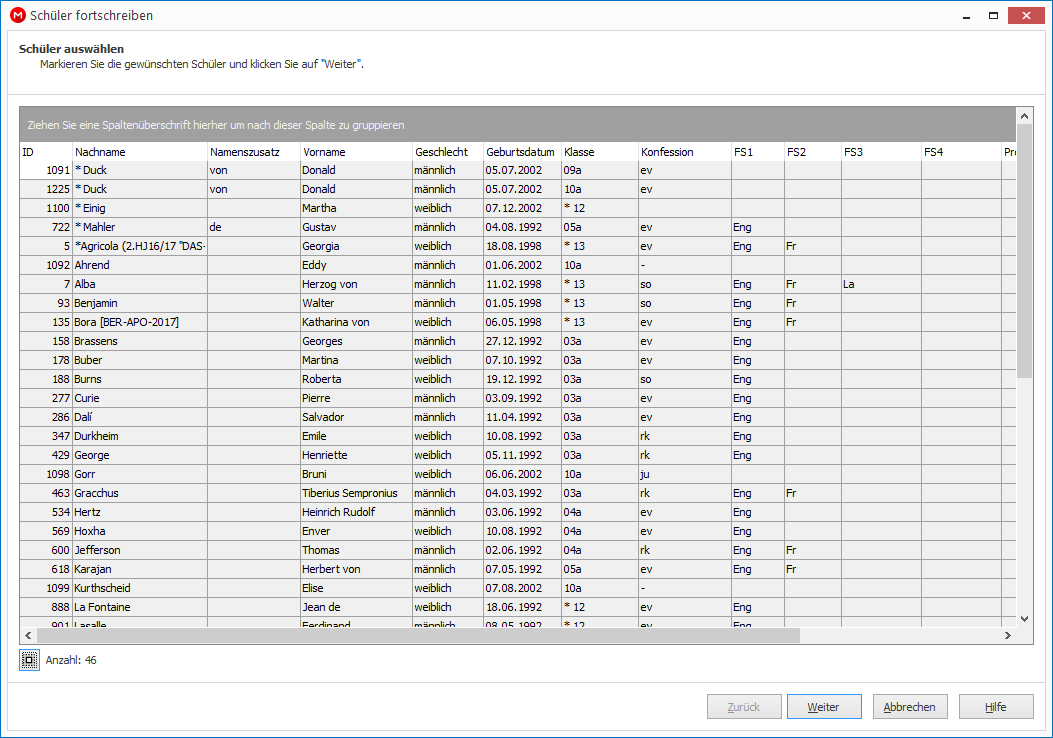
Task: Click the vertical scrollbar down arrow
Action: point(1024,618)
